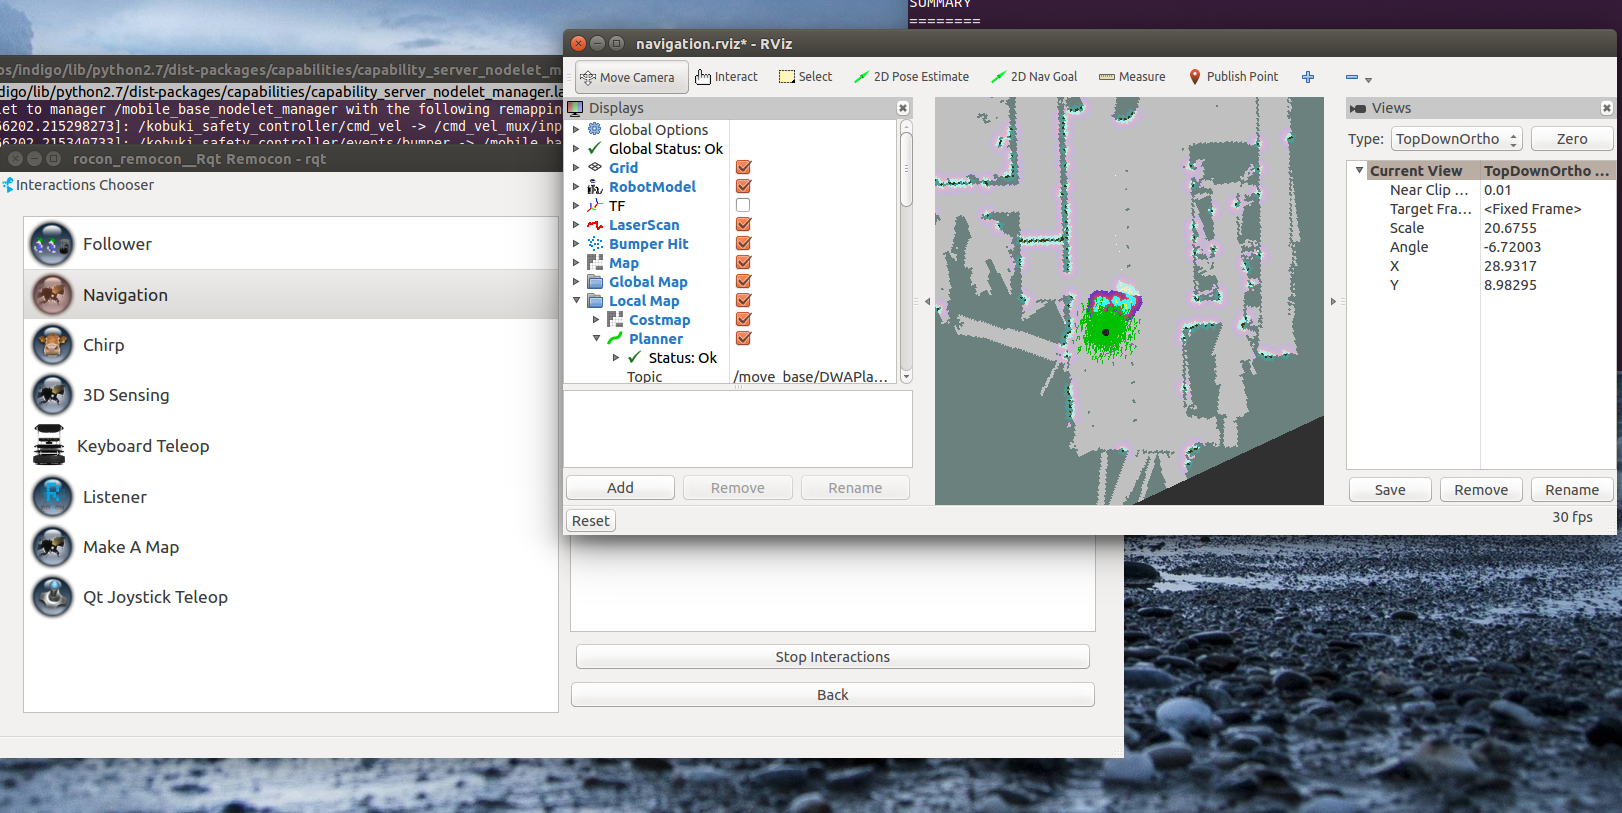This screenshot has height=813, width=1622.
Task: Click the Zero button in Views
Action: (x=1571, y=139)
